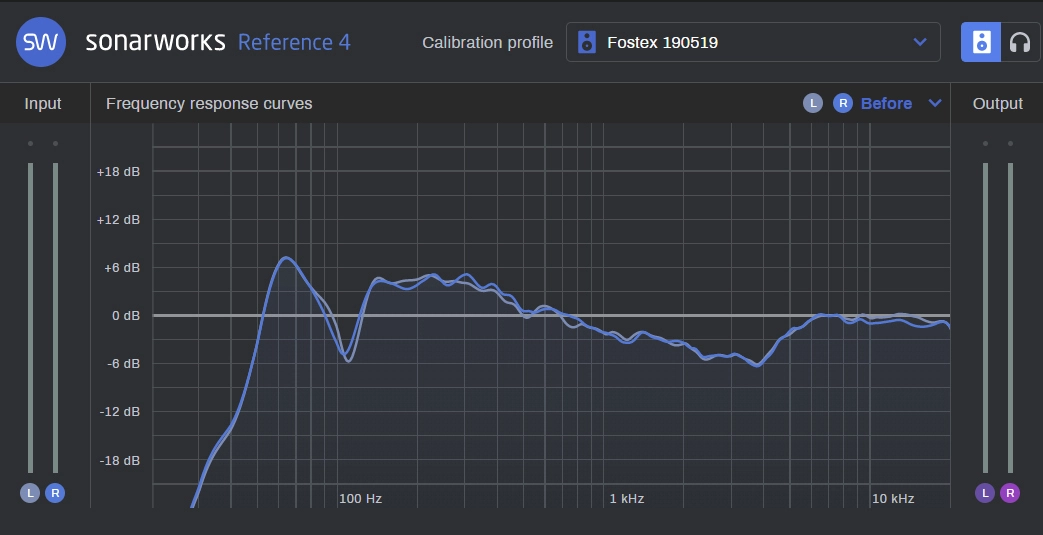Viewport: 1043px width, 535px height.
Task: Click the round SW logo icon
Action: (41, 42)
